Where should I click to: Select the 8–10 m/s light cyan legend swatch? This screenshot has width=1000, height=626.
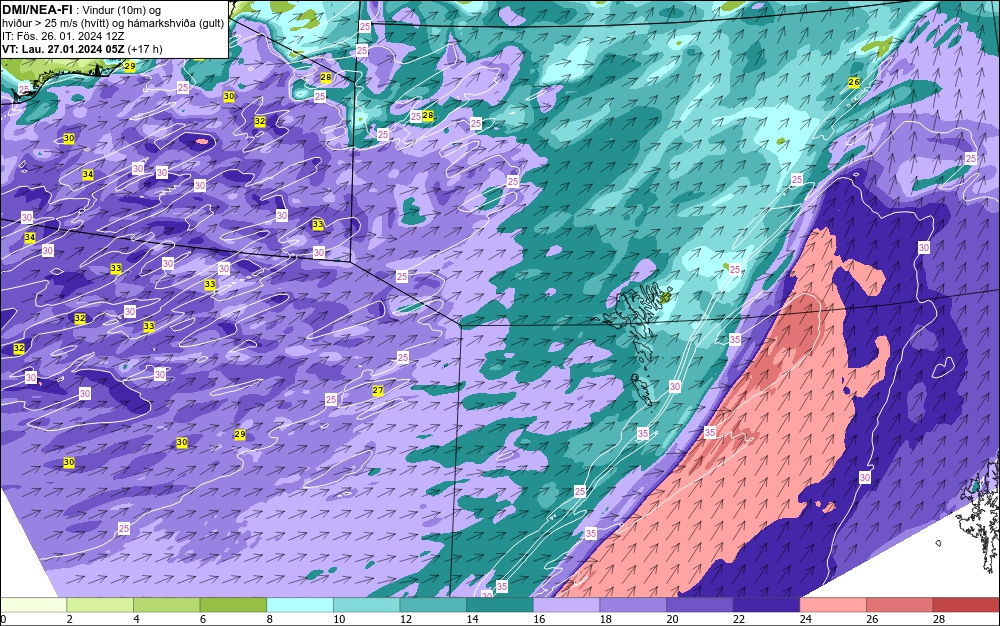pos(300,605)
